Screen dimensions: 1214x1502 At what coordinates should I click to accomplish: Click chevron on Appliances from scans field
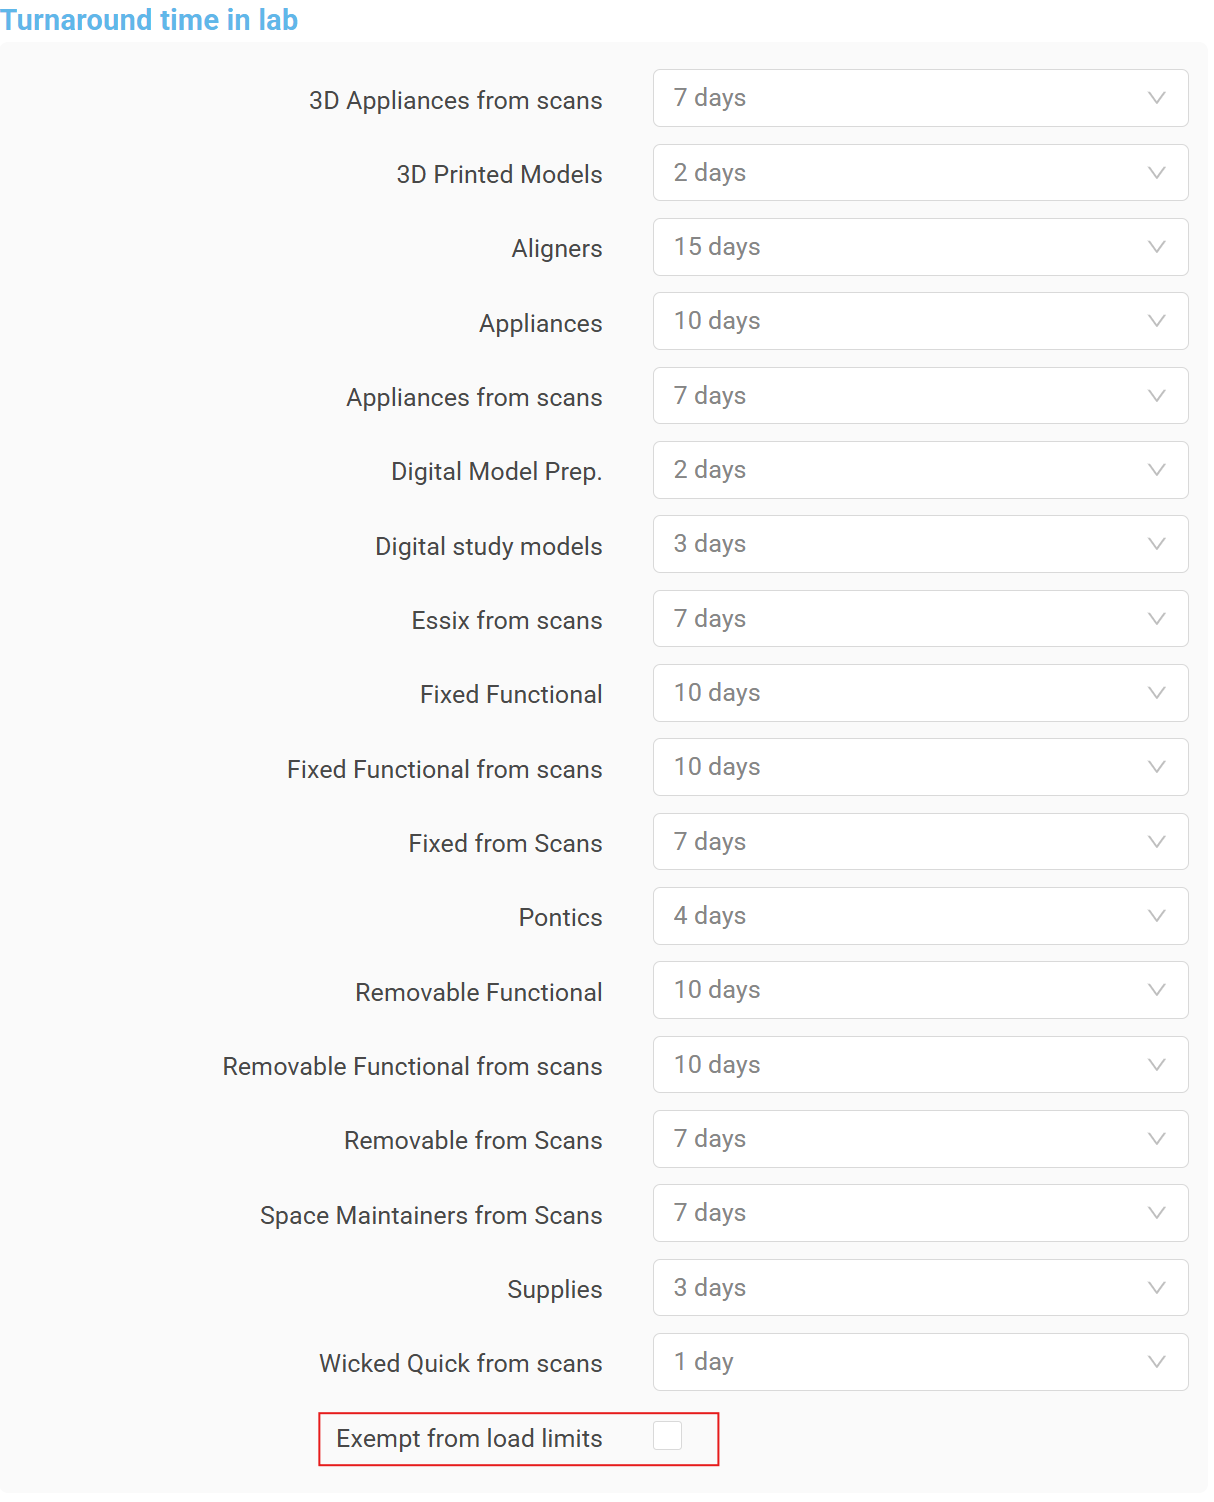(1156, 396)
